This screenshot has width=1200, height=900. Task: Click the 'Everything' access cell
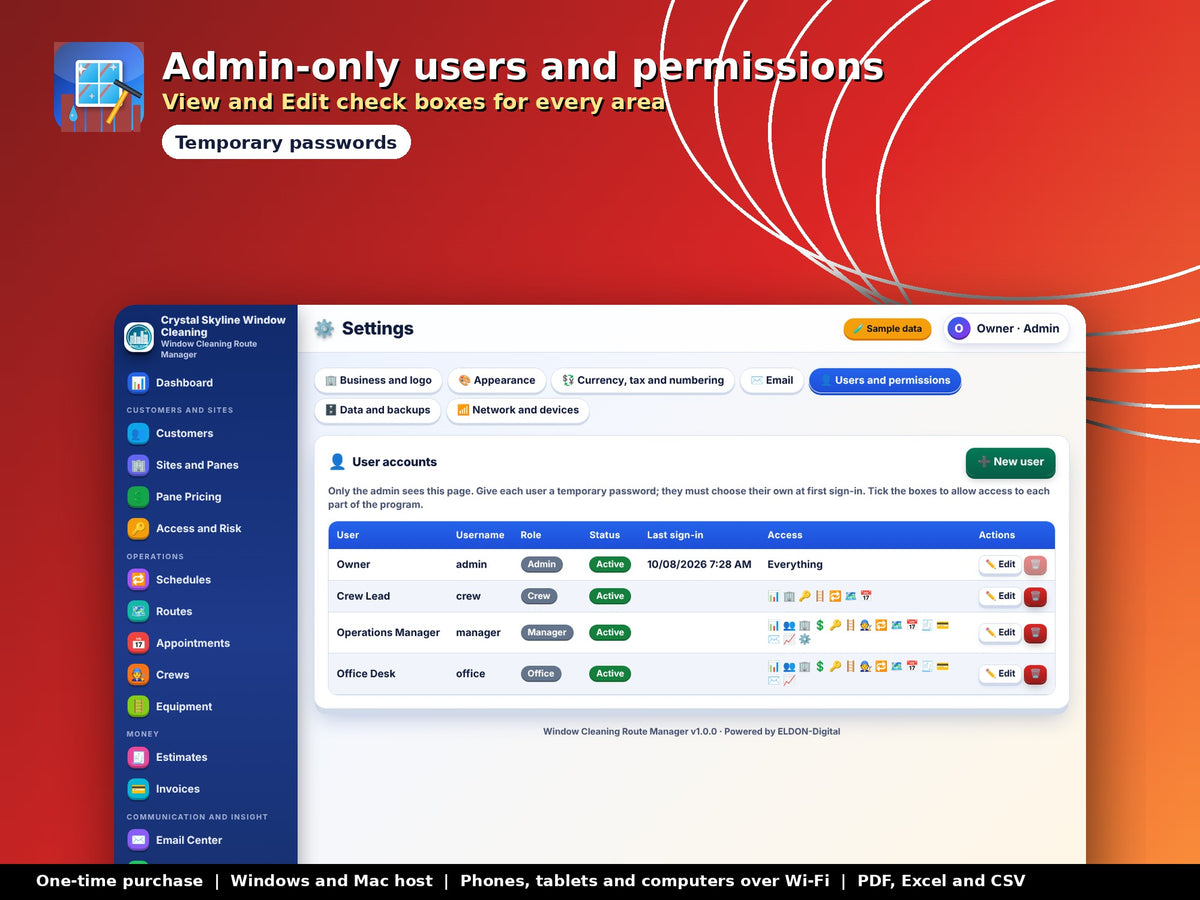795,565
